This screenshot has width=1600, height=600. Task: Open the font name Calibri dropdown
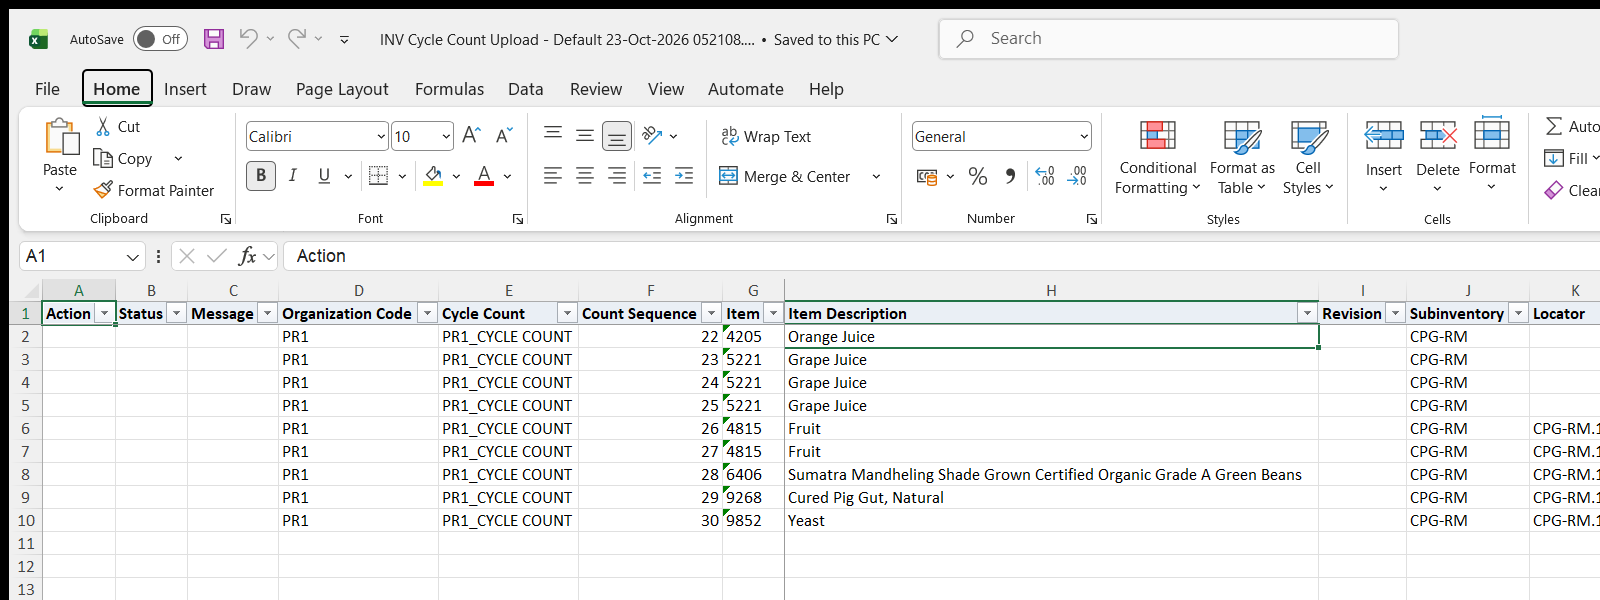pyautogui.click(x=381, y=137)
